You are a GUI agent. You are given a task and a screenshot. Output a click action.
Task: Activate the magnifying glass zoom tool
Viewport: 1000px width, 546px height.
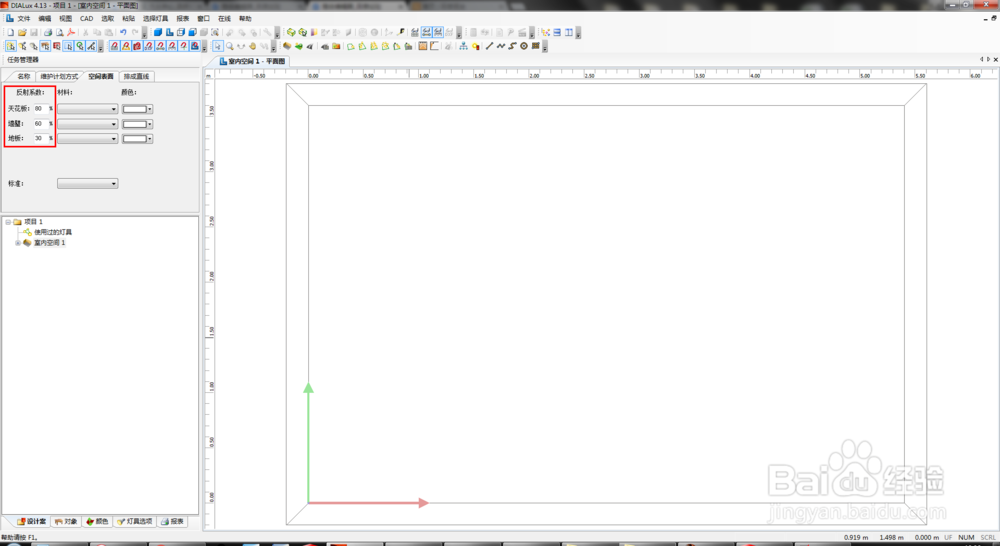tap(229, 46)
